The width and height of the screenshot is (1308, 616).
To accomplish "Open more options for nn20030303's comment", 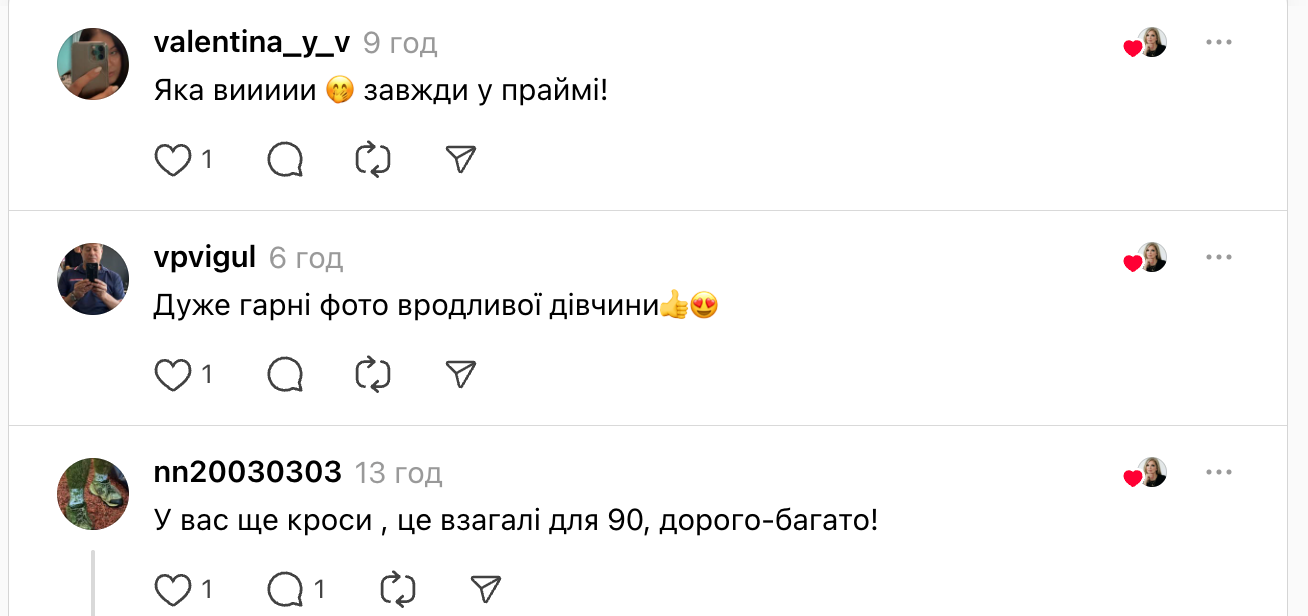I will pos(1218,473).
